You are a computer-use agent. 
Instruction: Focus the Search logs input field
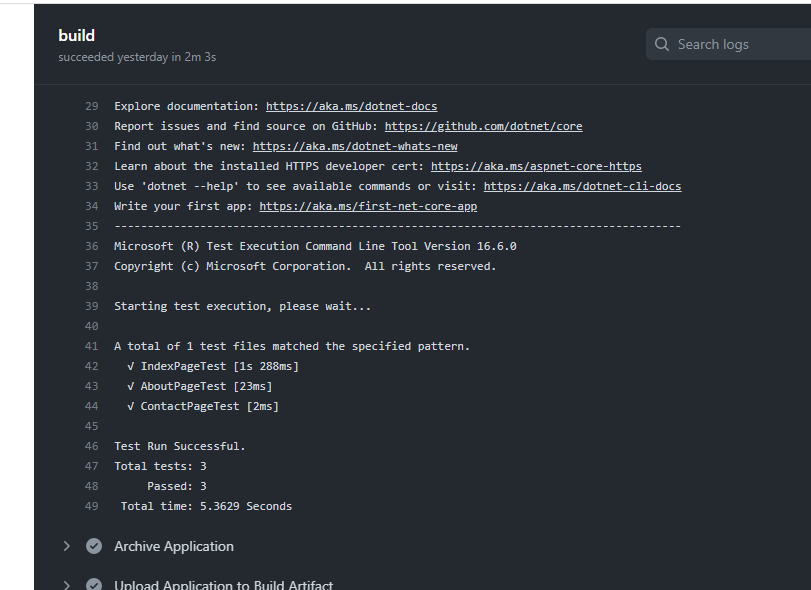(x=740, y=44)
